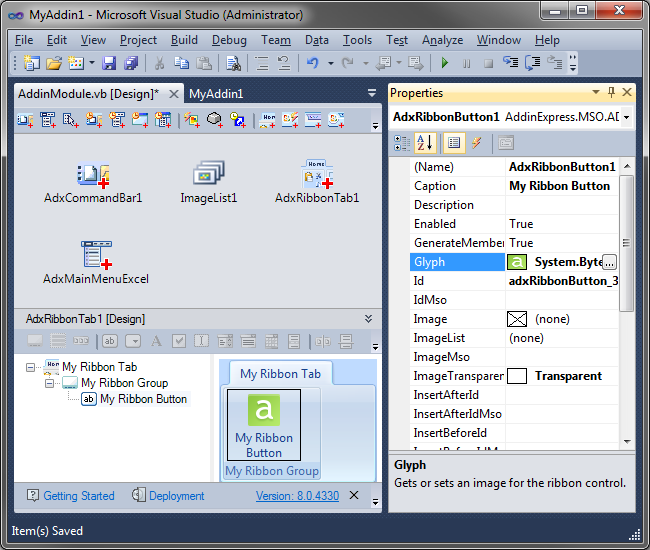Screen dimensions: 650x550
Task: Select My Ribbon Button preview in designer
Action: click(264, 425)
